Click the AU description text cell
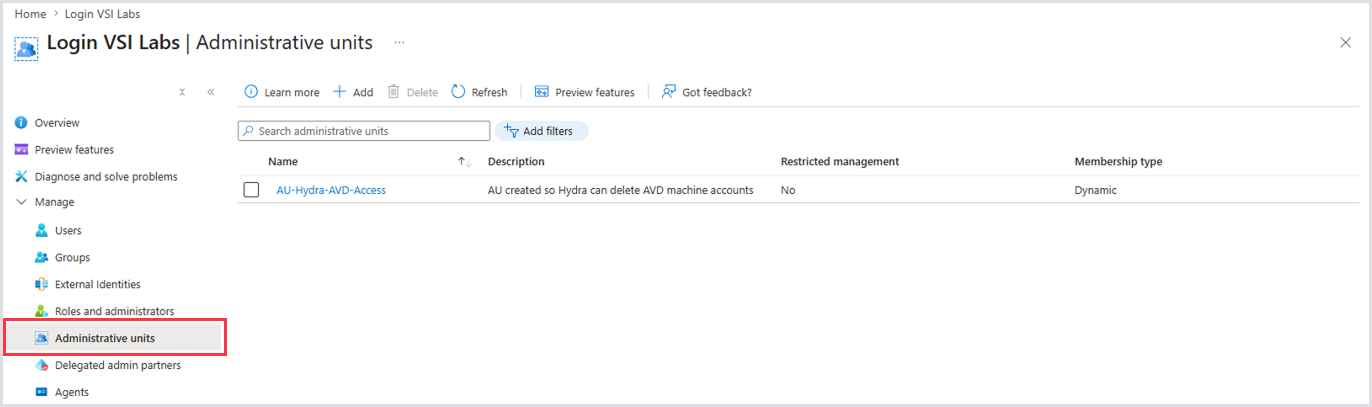Screen dimensions: 1372x407 click(x=620, y=190)
